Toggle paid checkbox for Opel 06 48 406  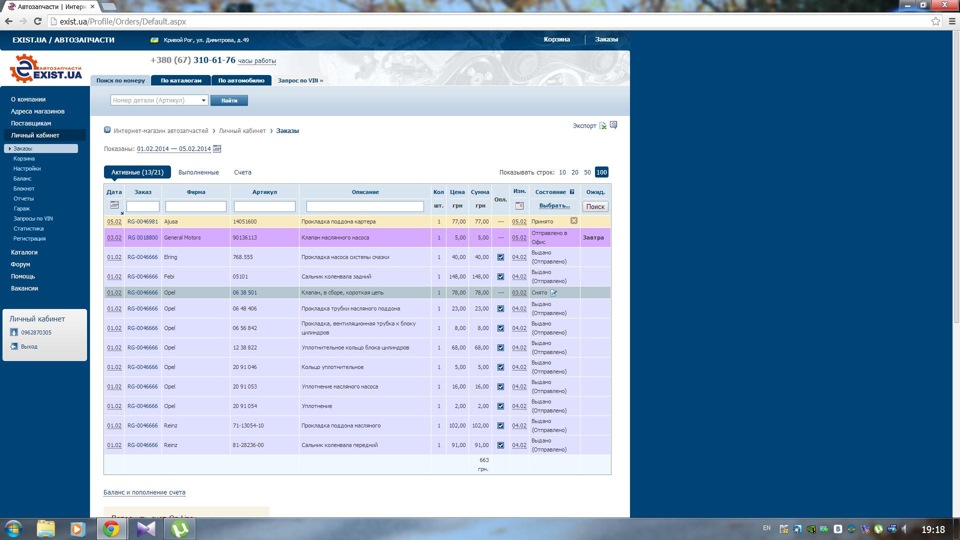click(501, 309)
